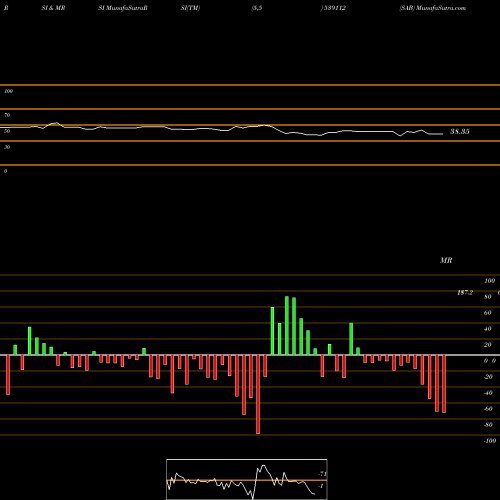The height and width of the screenshot is (500, 500).
Task: Click the first red bar at histogram's left end
Action: pyautogui.click(x=8, y=375)
